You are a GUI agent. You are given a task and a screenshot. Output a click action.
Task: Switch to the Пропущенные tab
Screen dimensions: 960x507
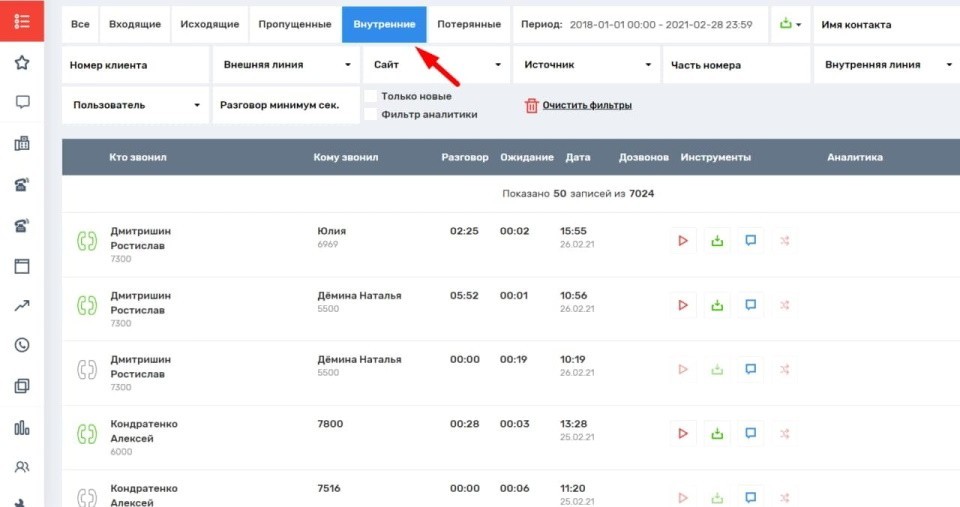295,24
